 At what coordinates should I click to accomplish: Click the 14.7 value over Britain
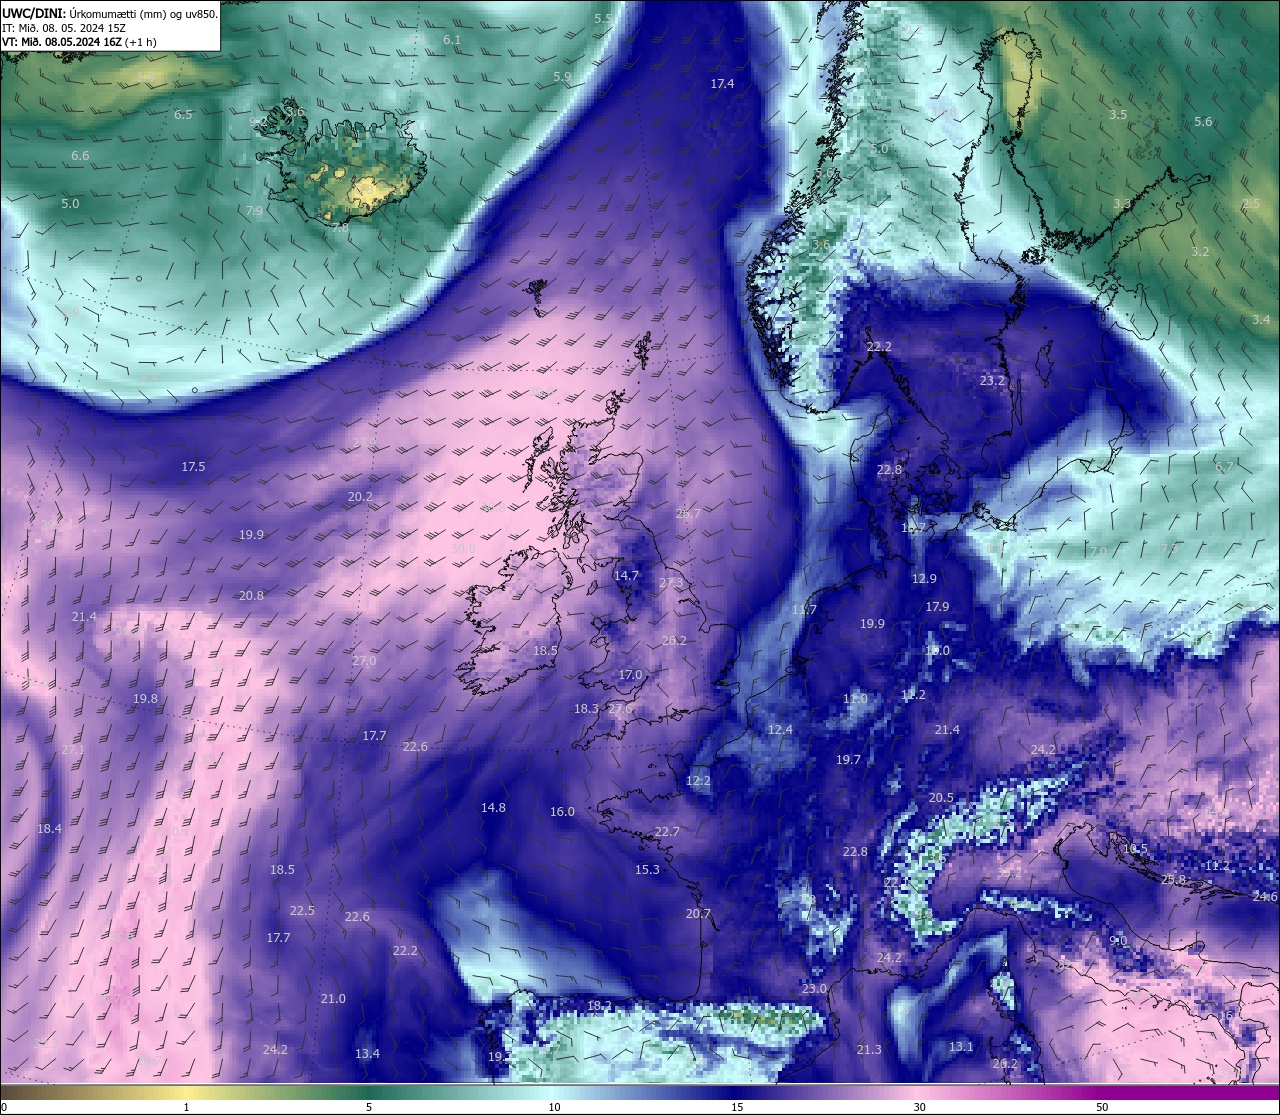click(626, 576)
